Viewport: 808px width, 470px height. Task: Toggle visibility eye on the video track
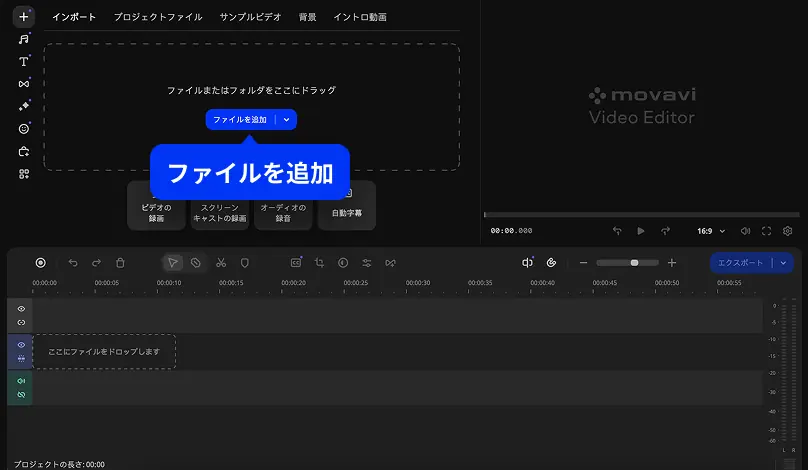[x=21, y=345]
